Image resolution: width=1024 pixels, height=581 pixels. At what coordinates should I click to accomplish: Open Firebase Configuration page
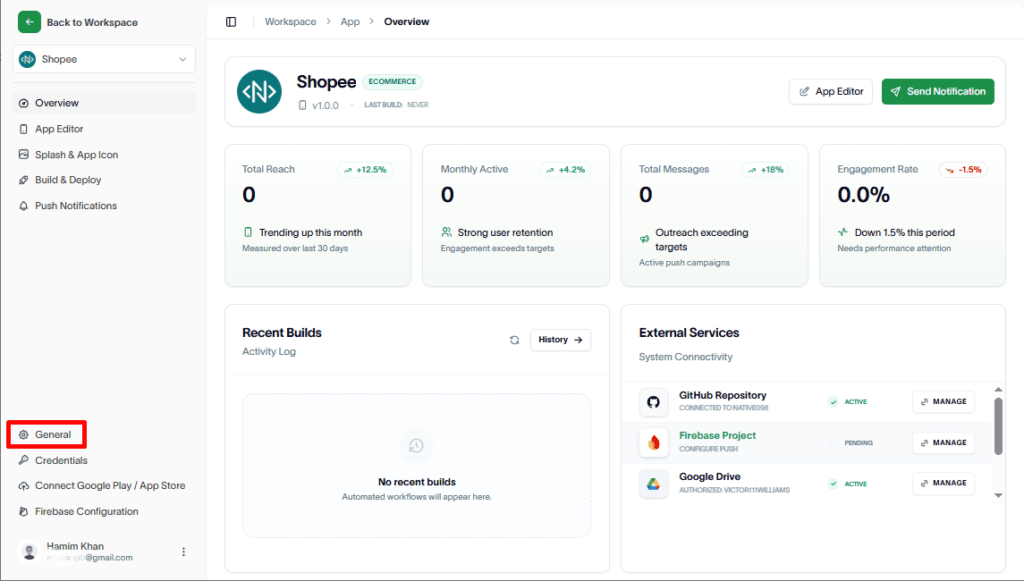pyautogui.click(x=104, y=511)
